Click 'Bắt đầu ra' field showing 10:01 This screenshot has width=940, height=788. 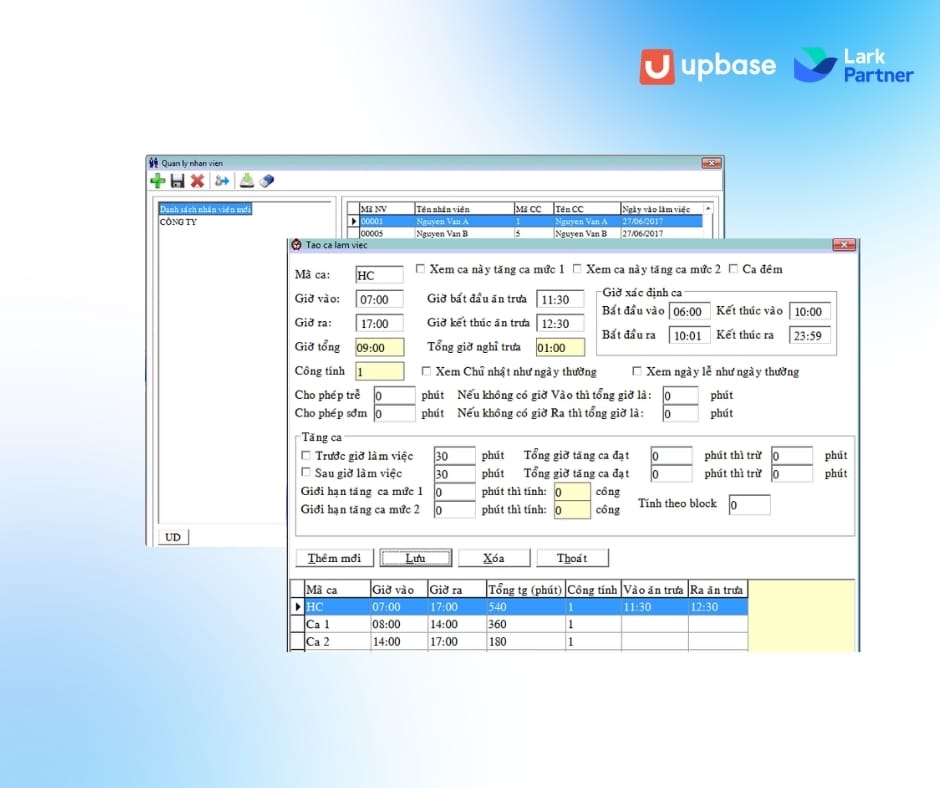(689, 335)
